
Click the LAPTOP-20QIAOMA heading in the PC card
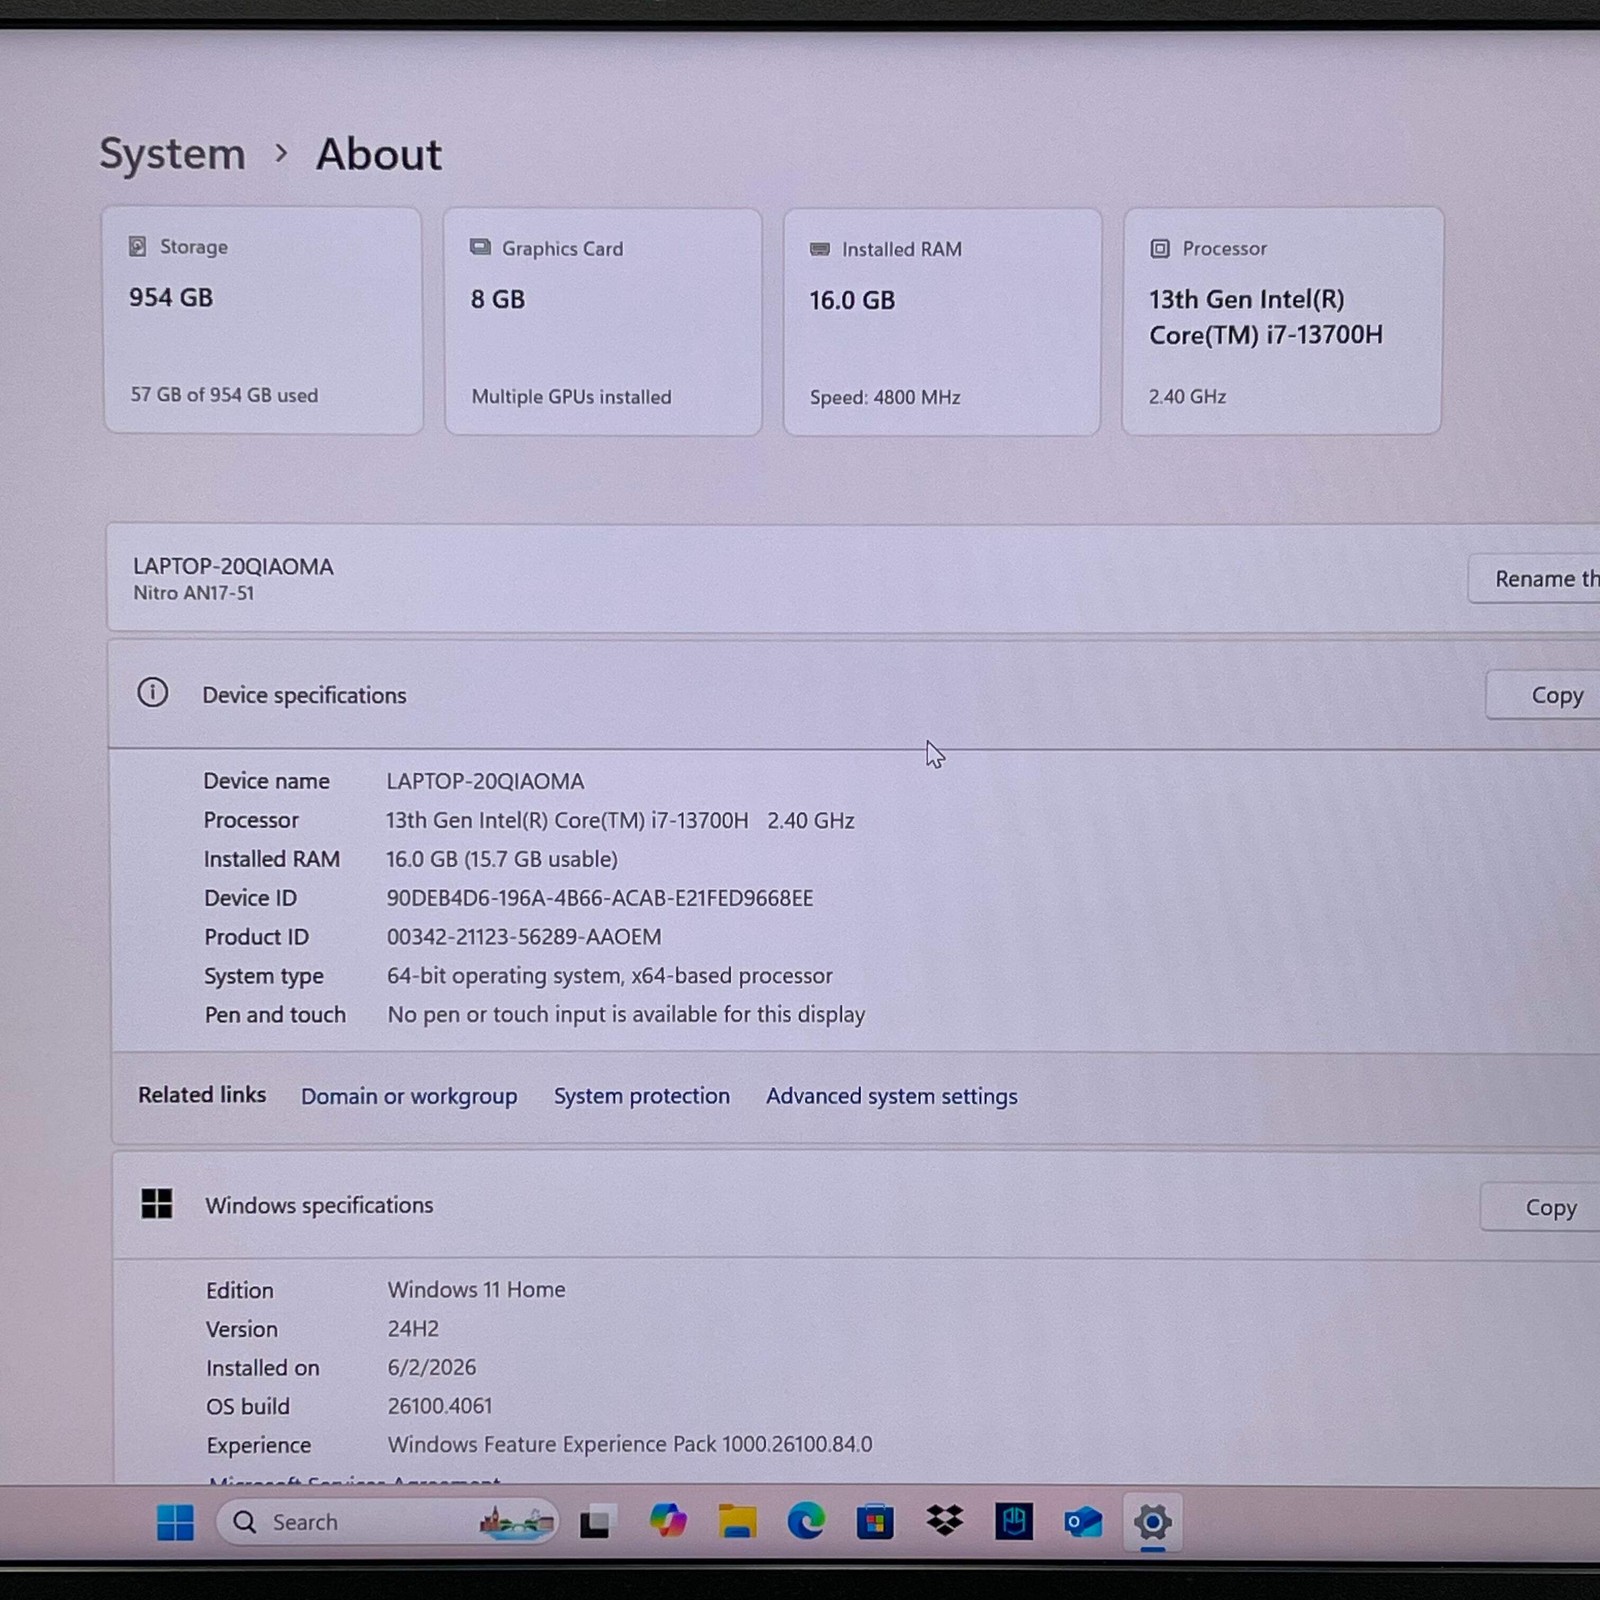point(233,566)
